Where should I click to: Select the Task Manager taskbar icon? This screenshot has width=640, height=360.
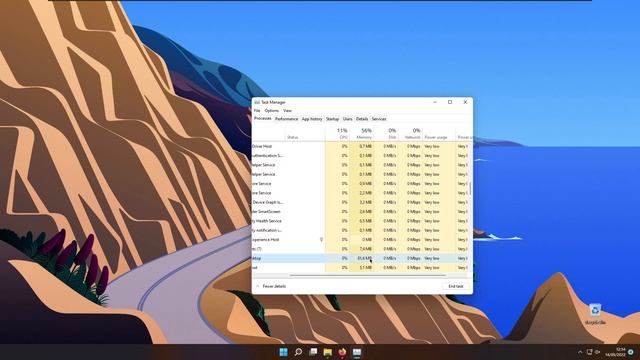click(x=357, y=352)
